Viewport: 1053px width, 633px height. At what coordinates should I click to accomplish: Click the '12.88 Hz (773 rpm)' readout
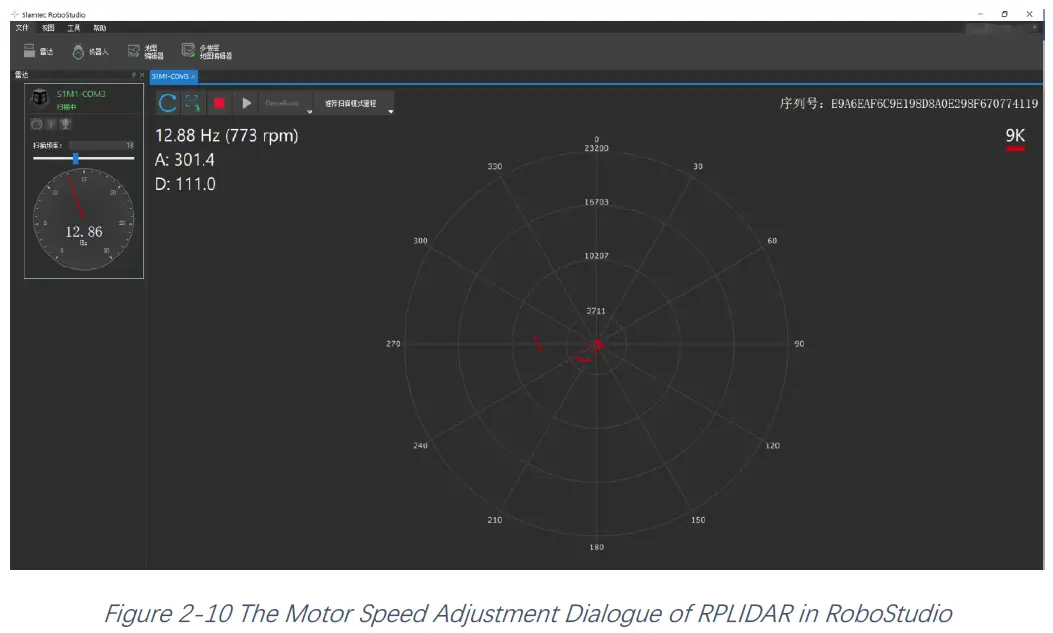[x=226, y=136]
